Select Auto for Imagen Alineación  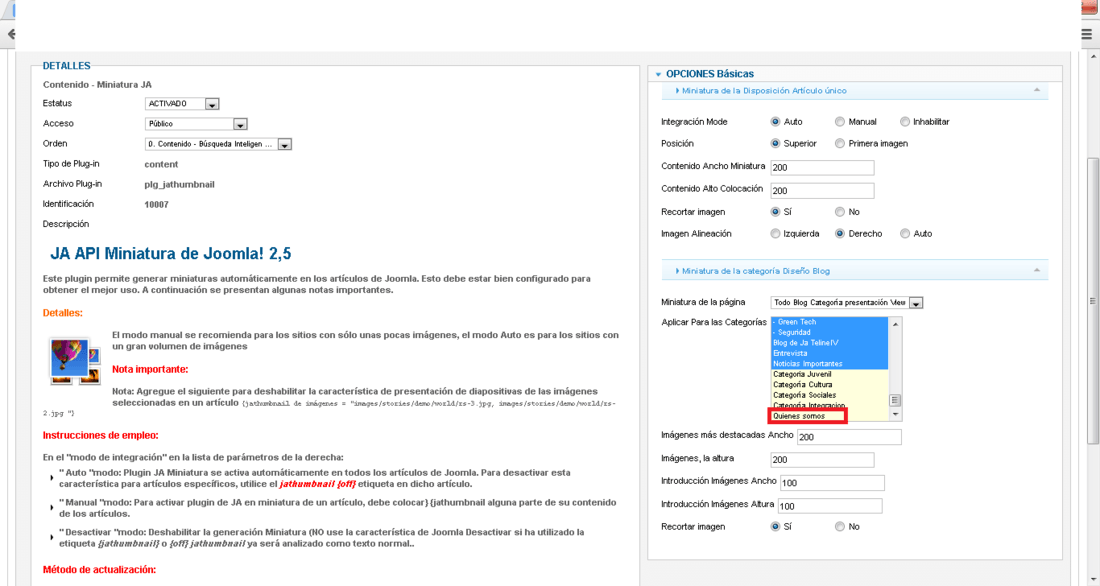905,234
